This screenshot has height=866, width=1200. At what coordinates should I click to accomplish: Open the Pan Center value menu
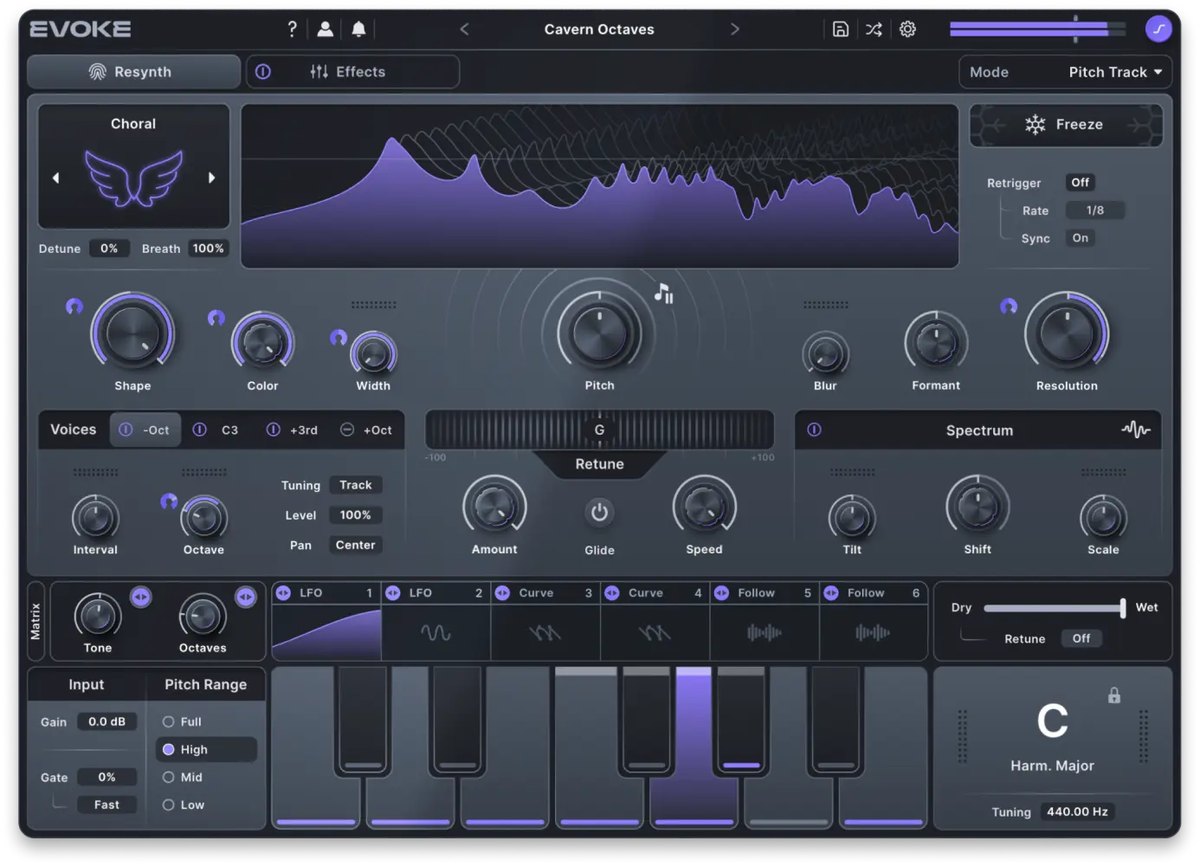tap(356, 545)
